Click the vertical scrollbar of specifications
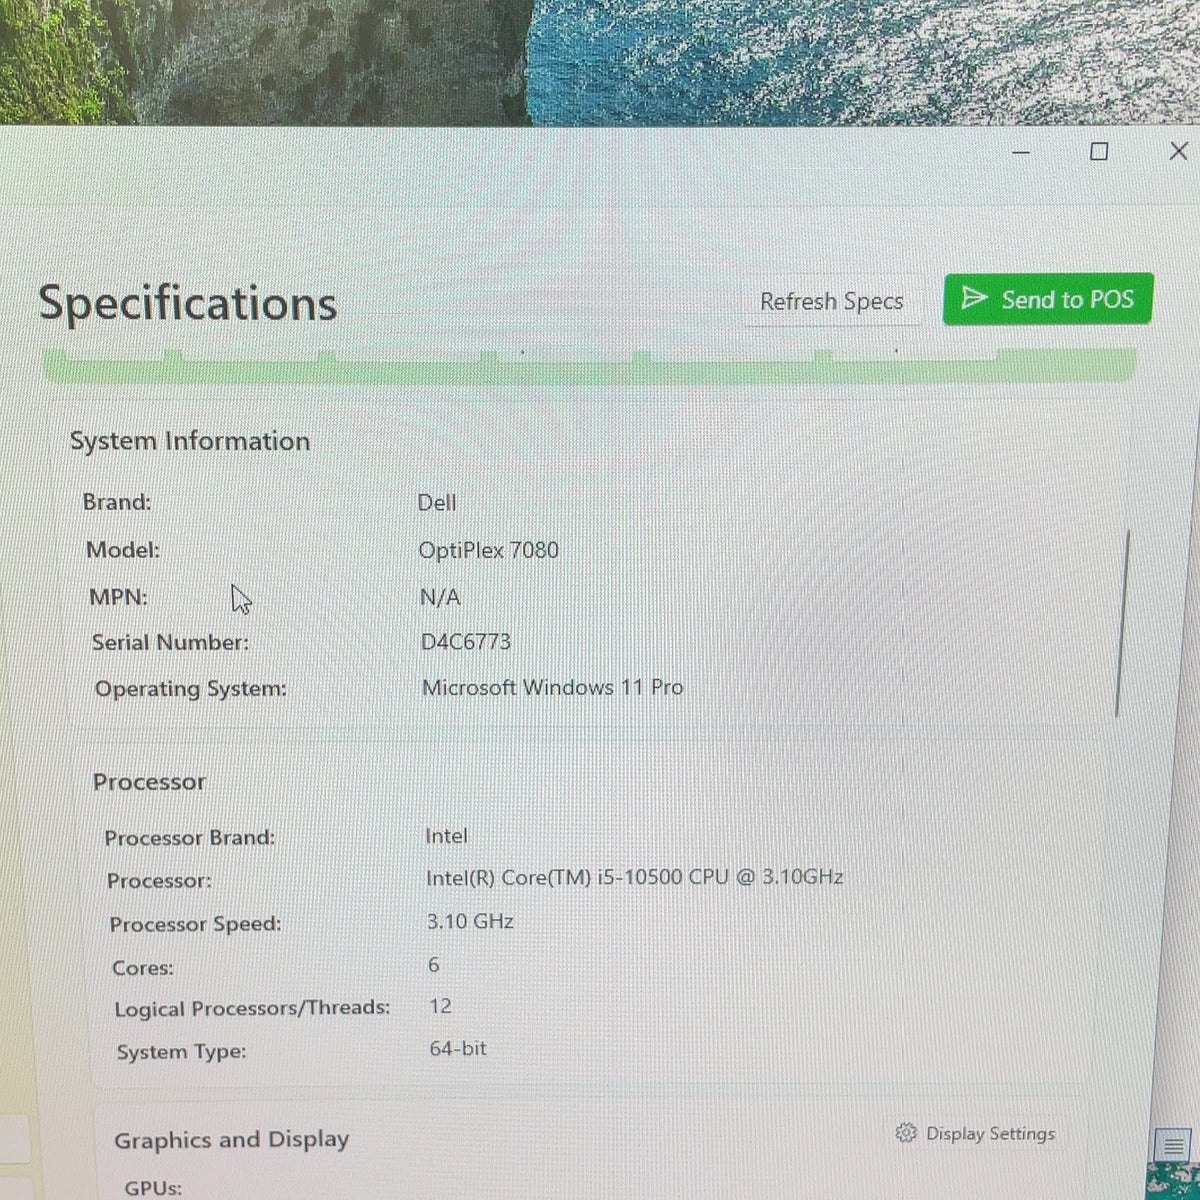The image size is (1200, 1200). pyautogui.click(x=1122, y=622)
